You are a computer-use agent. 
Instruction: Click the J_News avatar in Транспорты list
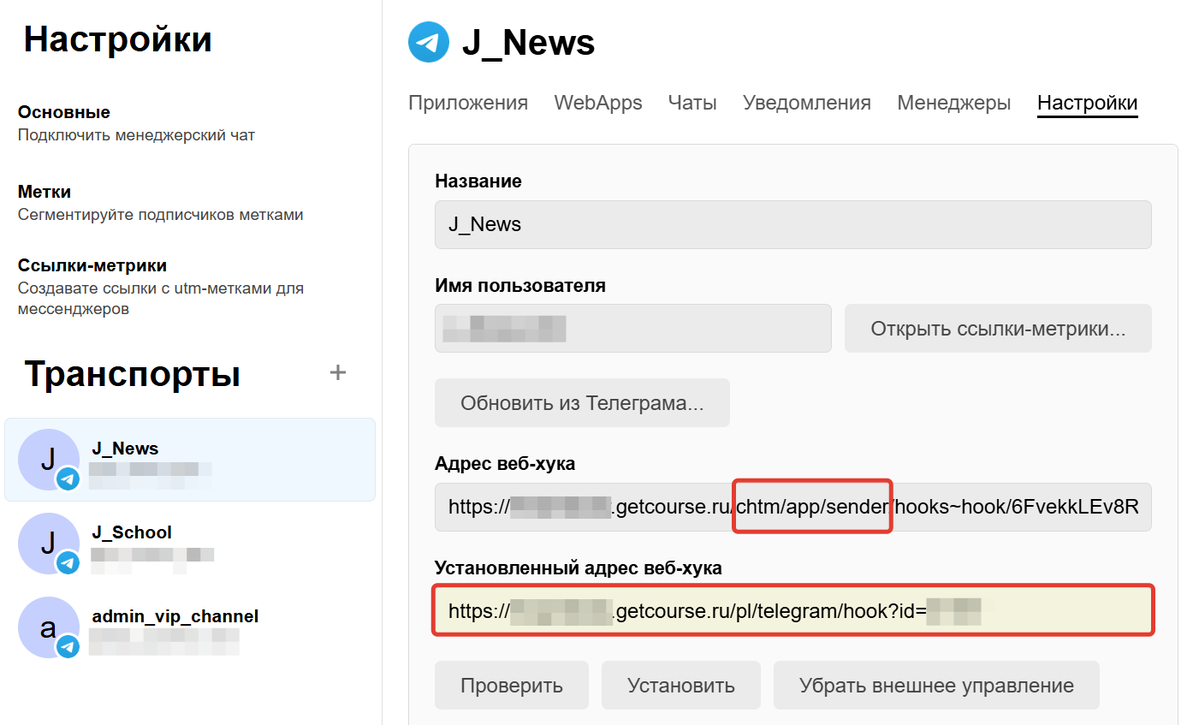coord(49,460)
